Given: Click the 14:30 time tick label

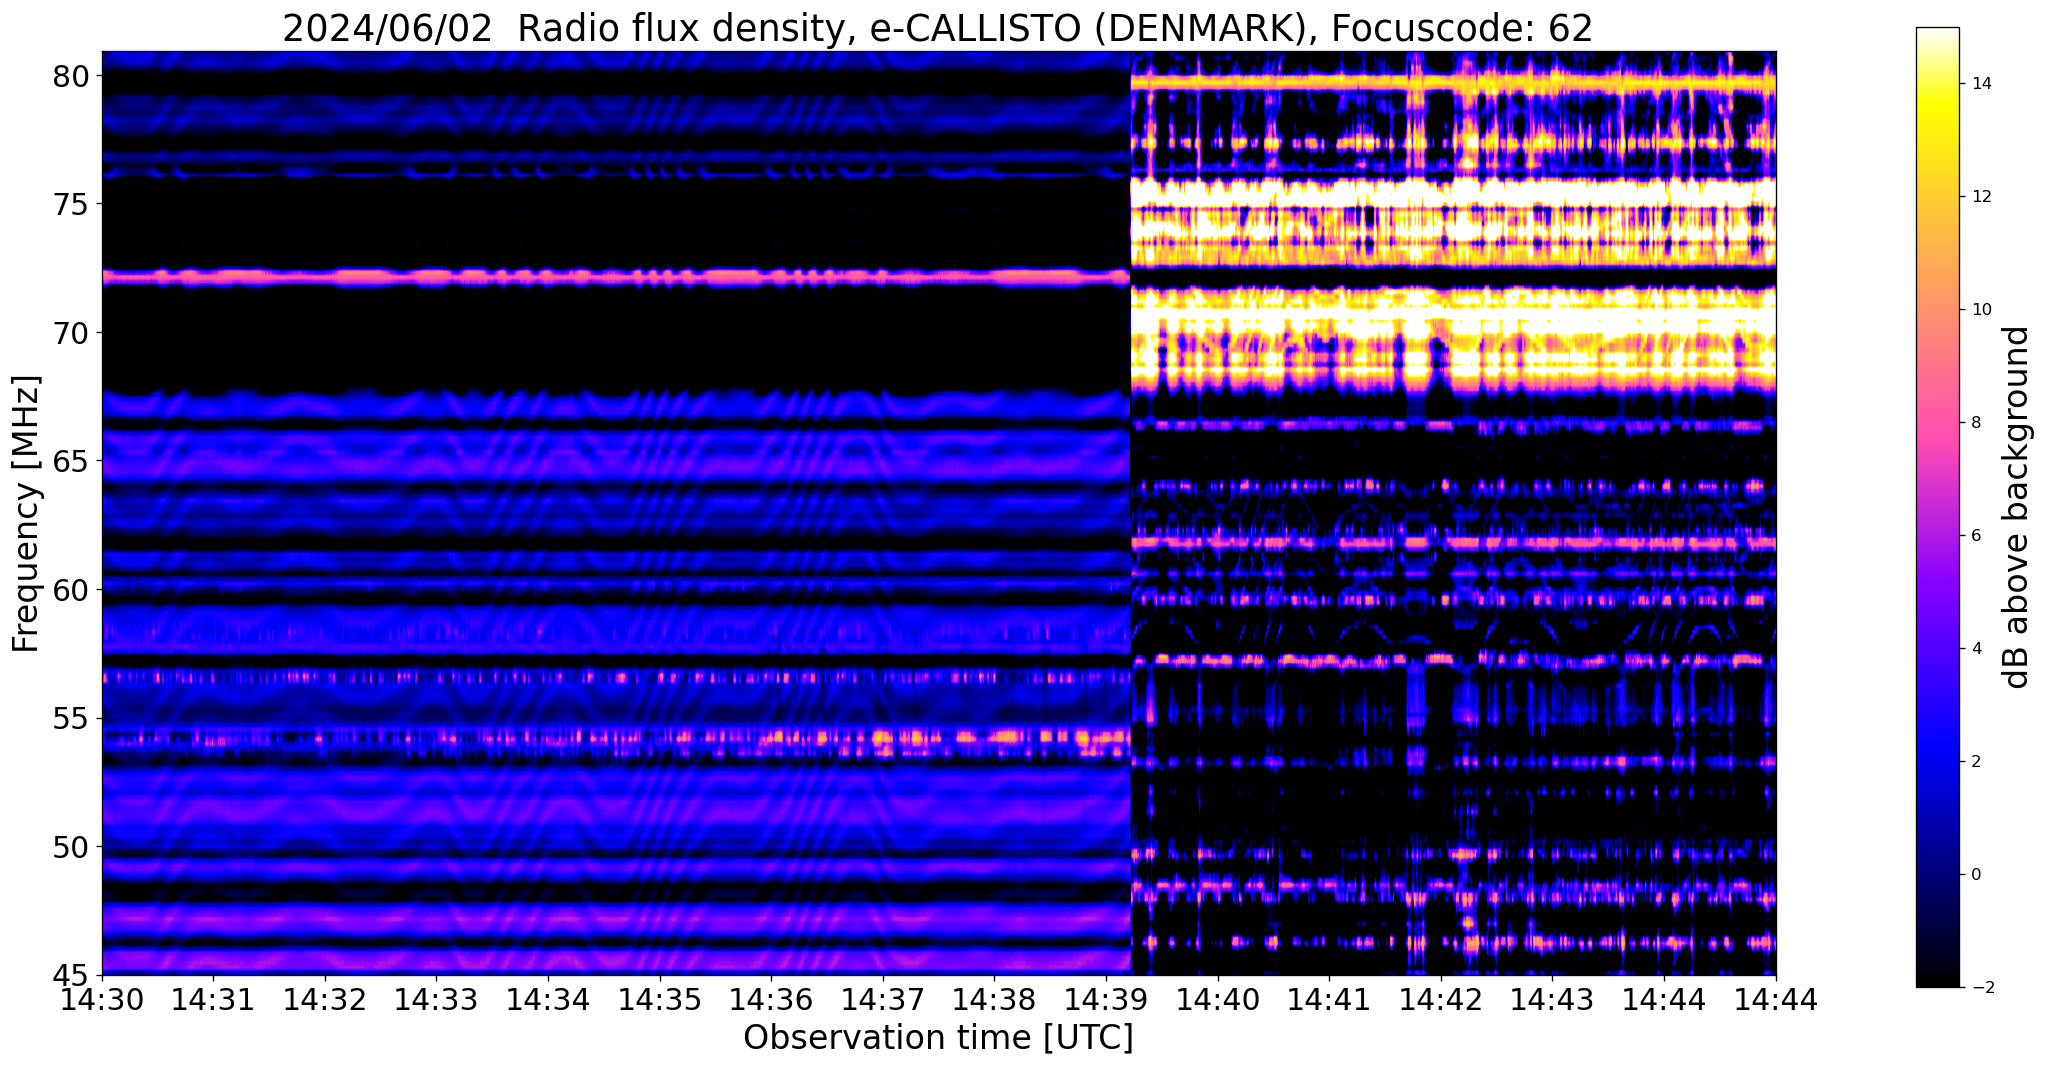Looking at the screenshot, I should 102,999.
